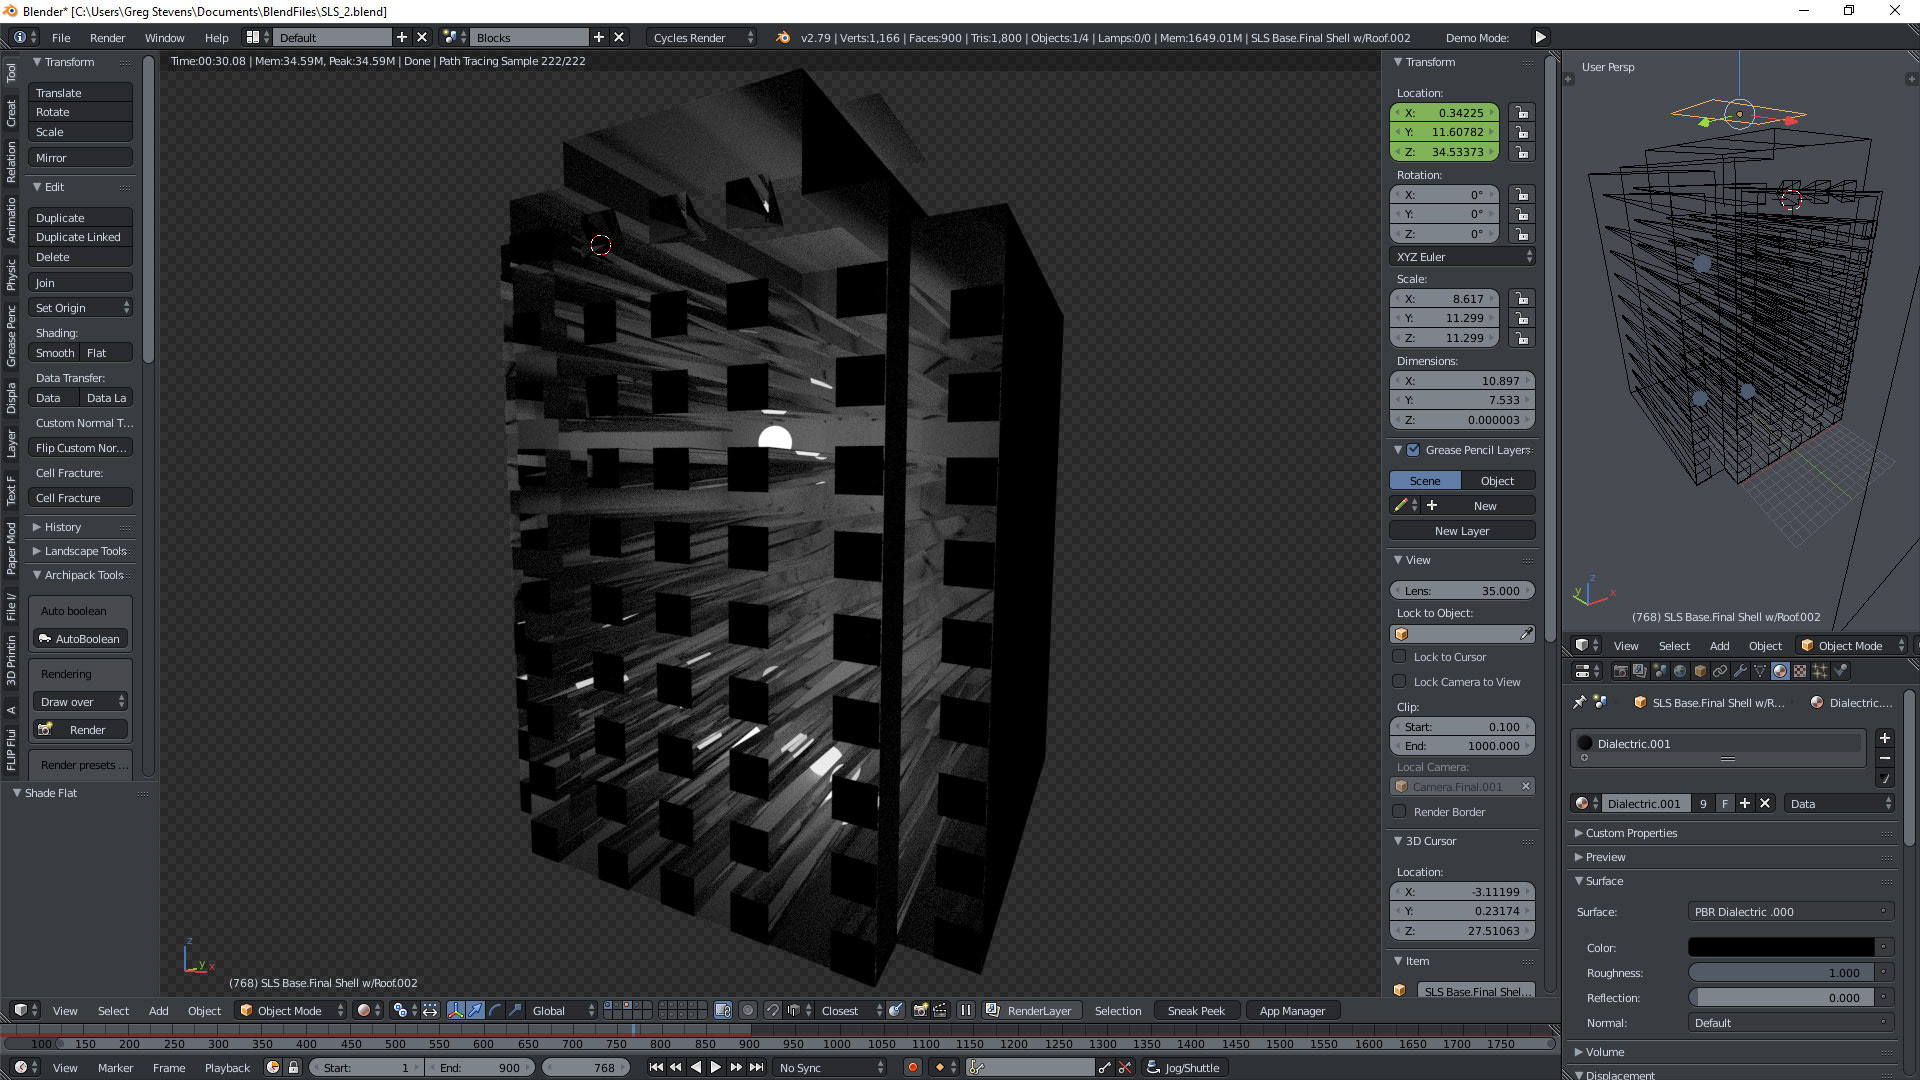Image resolution: width=1920 pixels, height=1080 pixels.
Task: Click the Duplicate Linked button
Action: point(79,237)
